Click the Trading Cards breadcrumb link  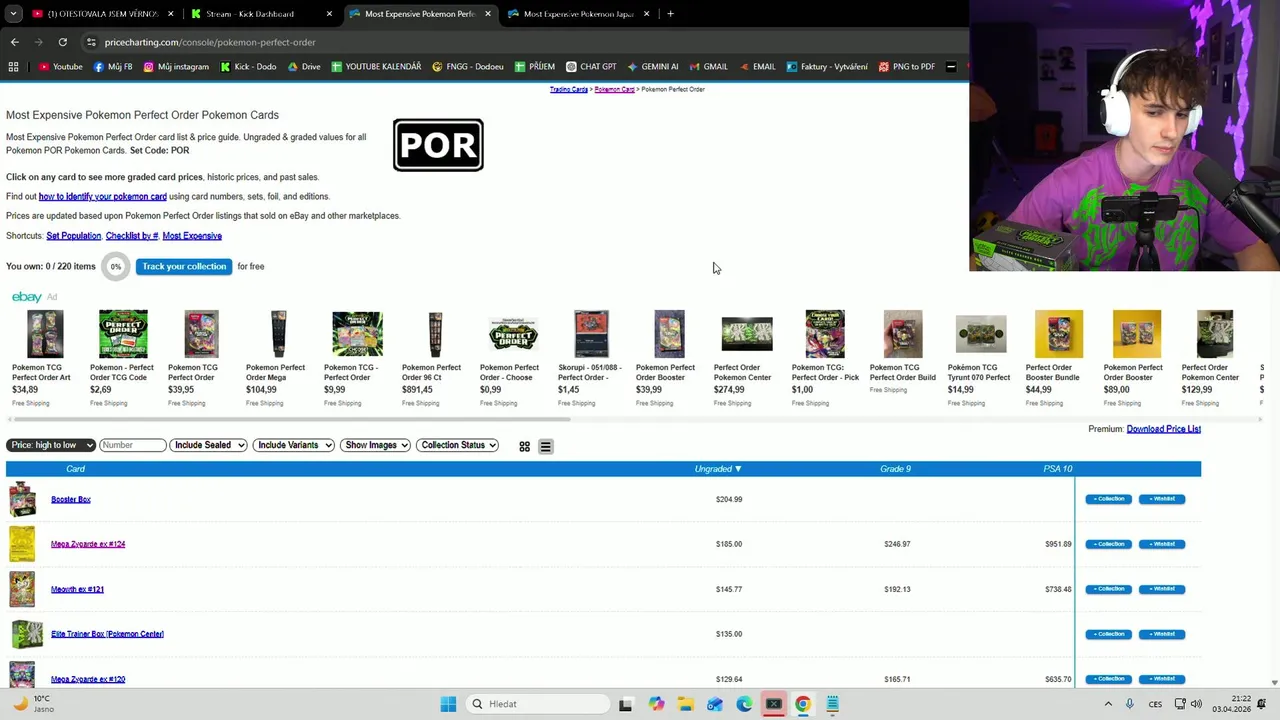(568, 89)
